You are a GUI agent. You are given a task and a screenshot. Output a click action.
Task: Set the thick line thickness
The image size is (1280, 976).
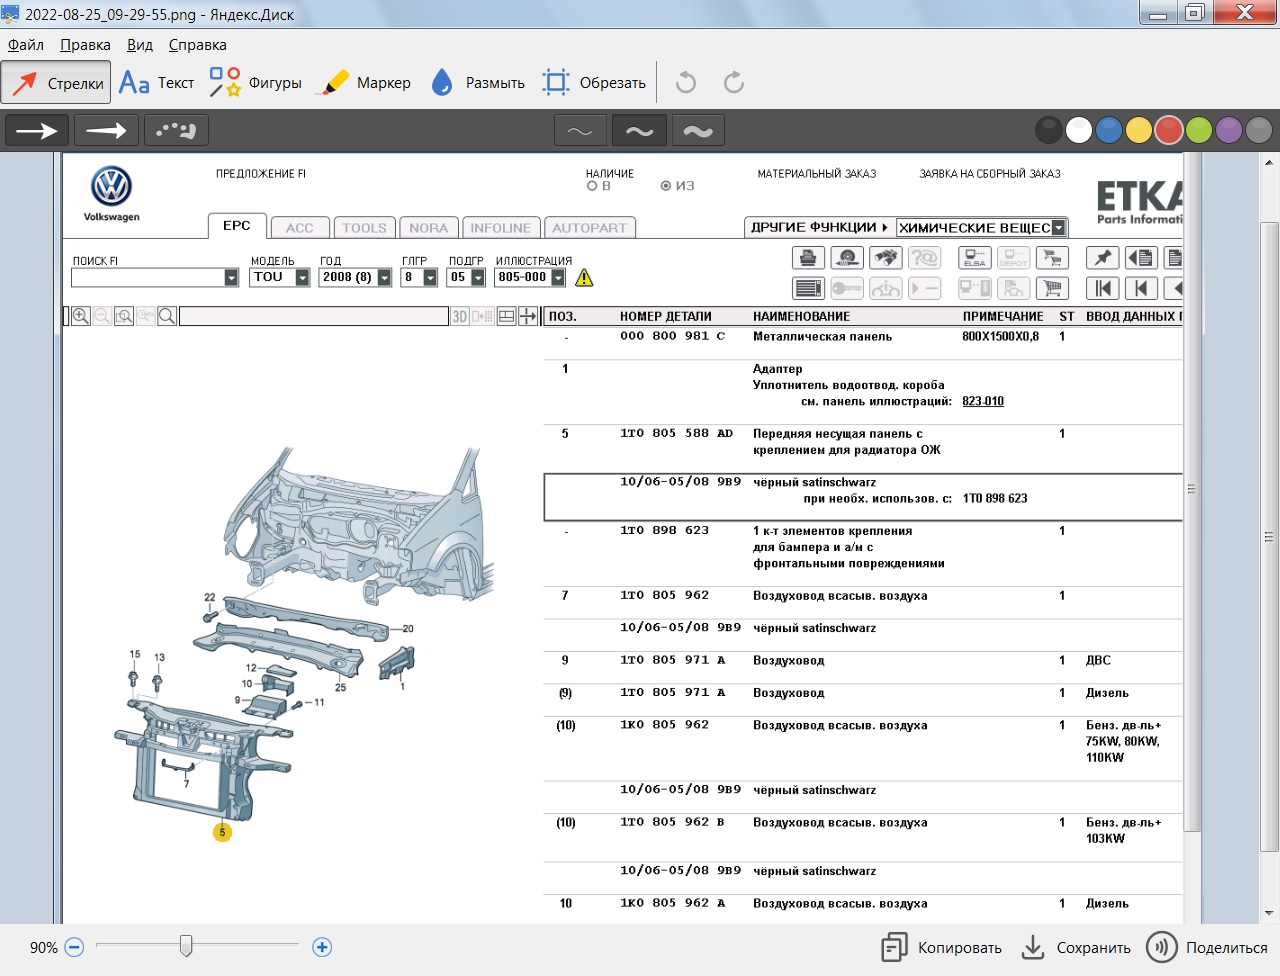tap(698, 130)
